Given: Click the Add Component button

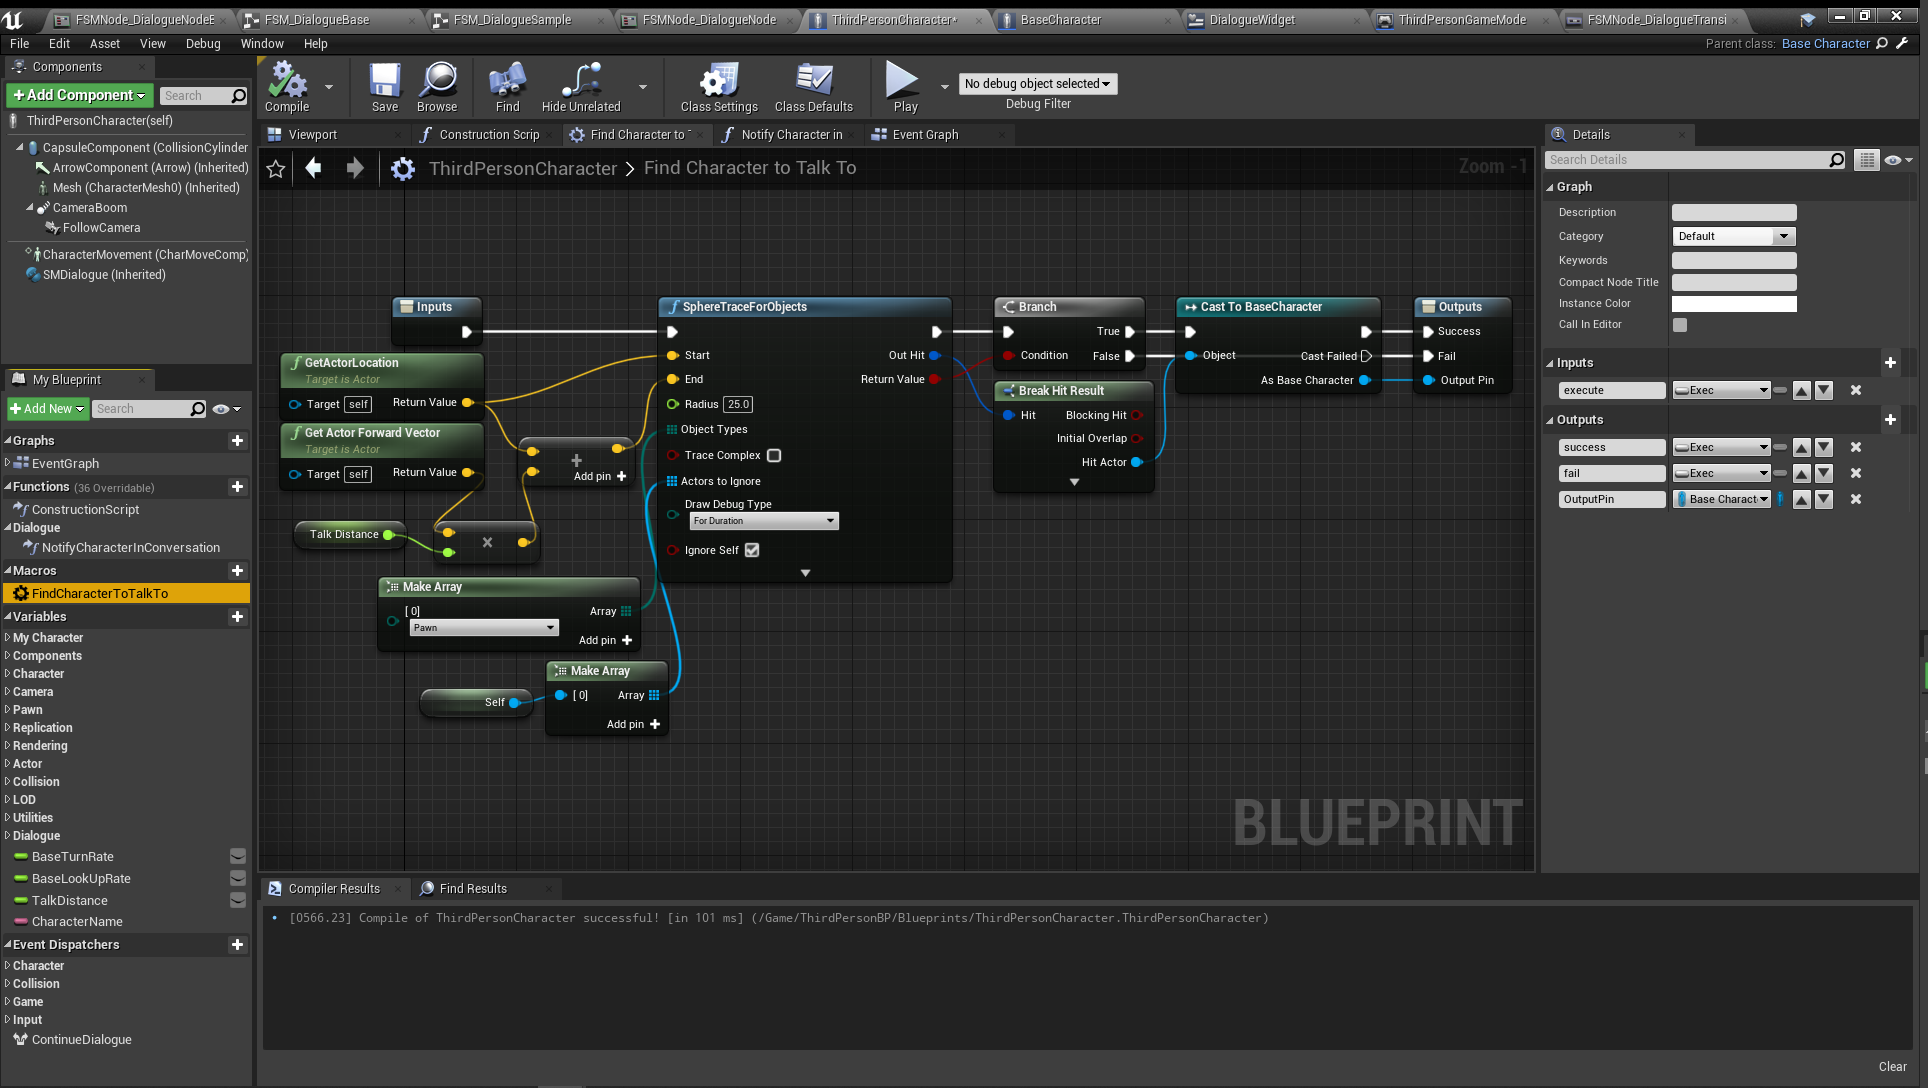Looking at the screenshot, I should (79, 95).
